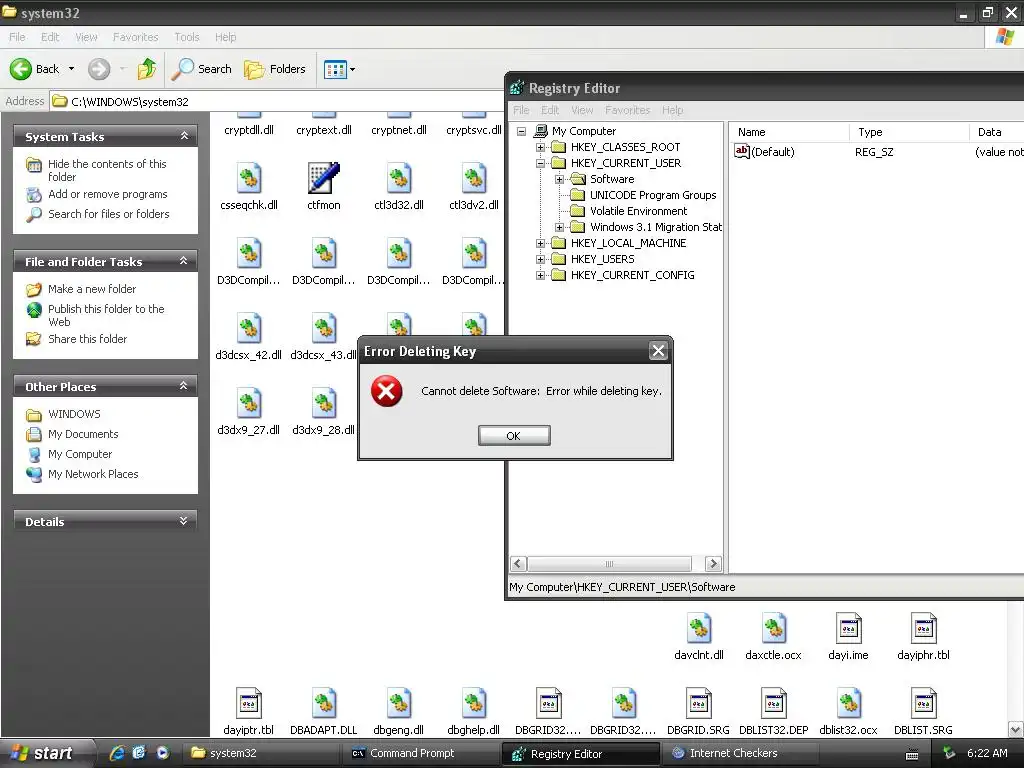This screenshot has height=768, width=1024.
Task: Select Volatile Environment key in Registry tree
Action: coord(638,212)
